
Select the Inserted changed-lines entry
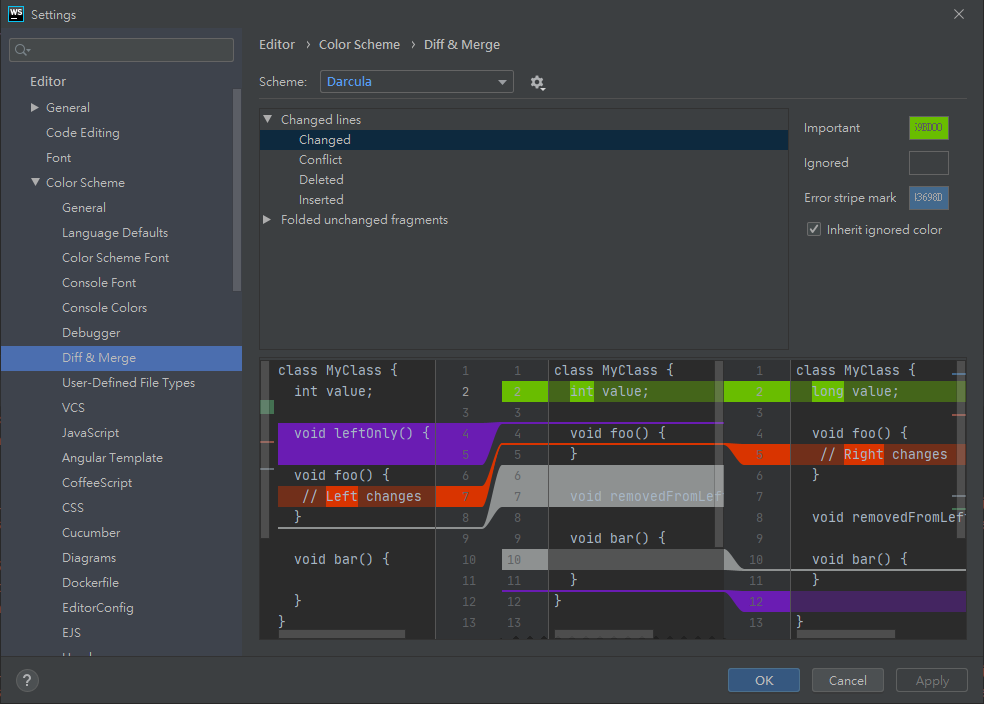pyautogui.click(x=321, y=200)
